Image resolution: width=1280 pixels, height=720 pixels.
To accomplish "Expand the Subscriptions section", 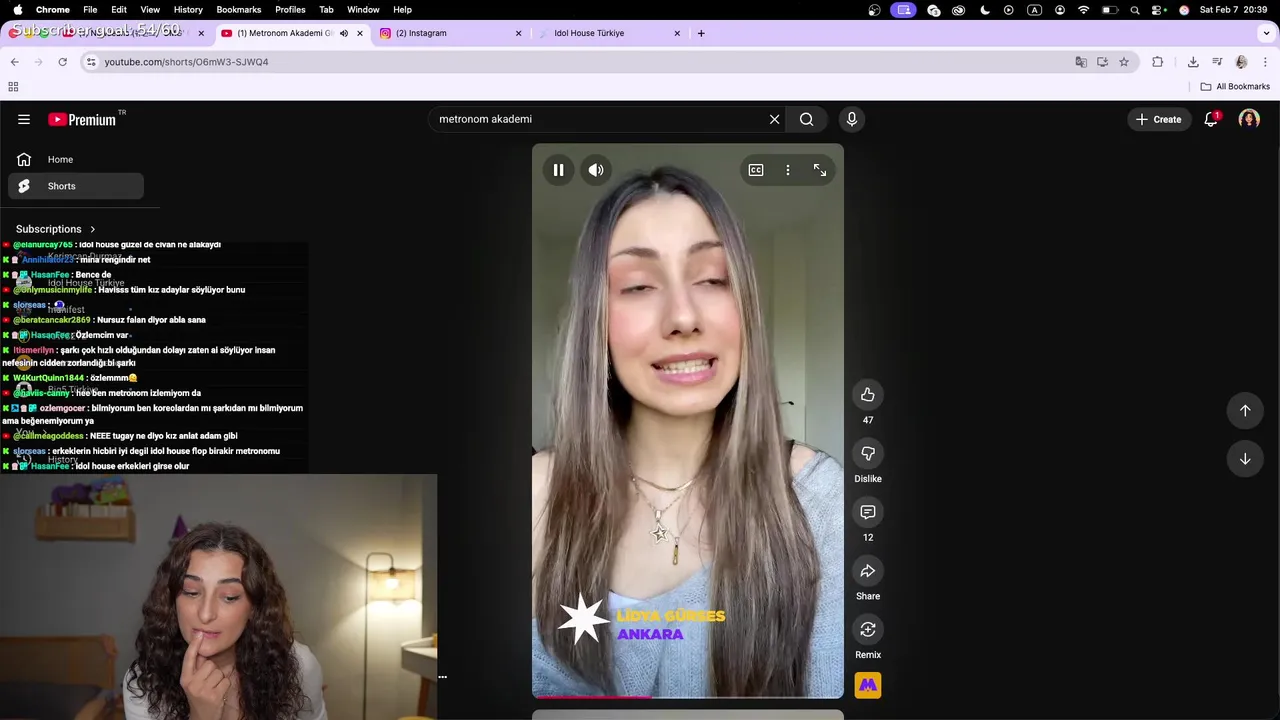I will 56,229.
